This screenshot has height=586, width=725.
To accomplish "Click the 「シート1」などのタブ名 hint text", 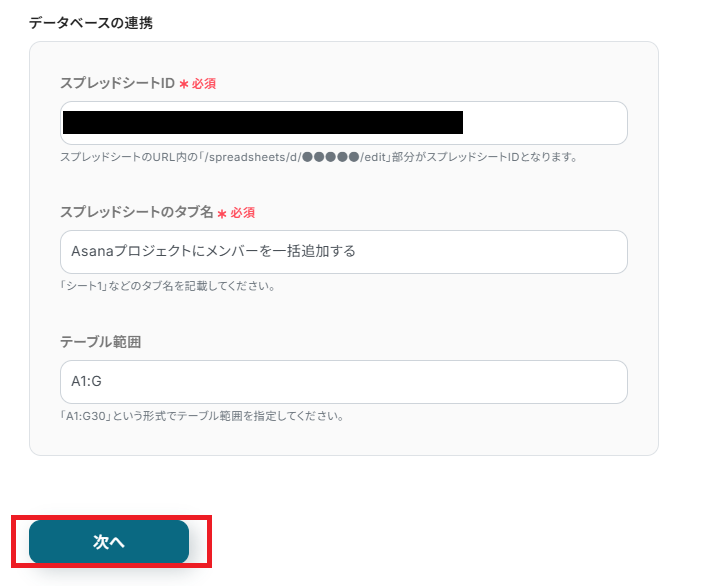I will 167,286.
